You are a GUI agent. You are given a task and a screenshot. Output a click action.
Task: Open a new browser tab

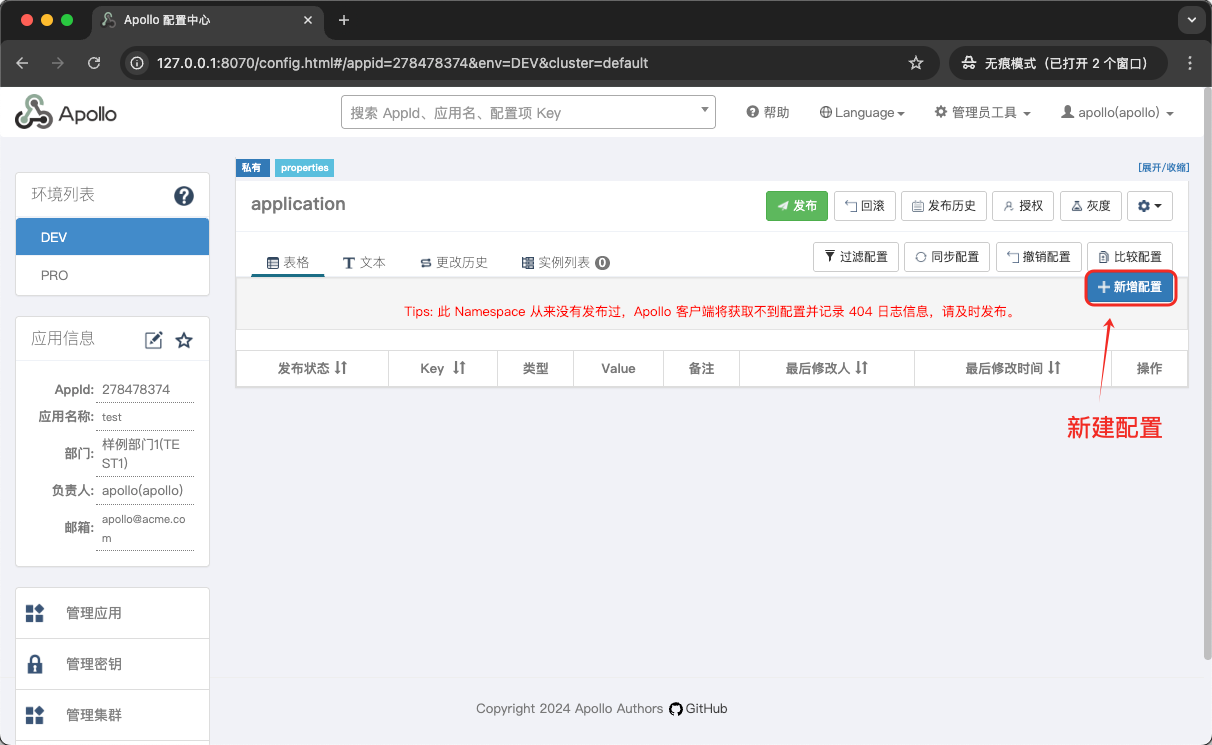(x=344, y=20)
